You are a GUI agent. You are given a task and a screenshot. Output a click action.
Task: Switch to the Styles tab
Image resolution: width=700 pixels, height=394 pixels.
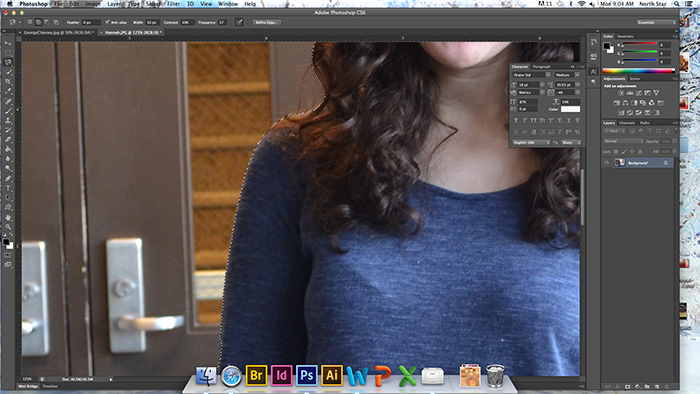[x=635, y=79]
